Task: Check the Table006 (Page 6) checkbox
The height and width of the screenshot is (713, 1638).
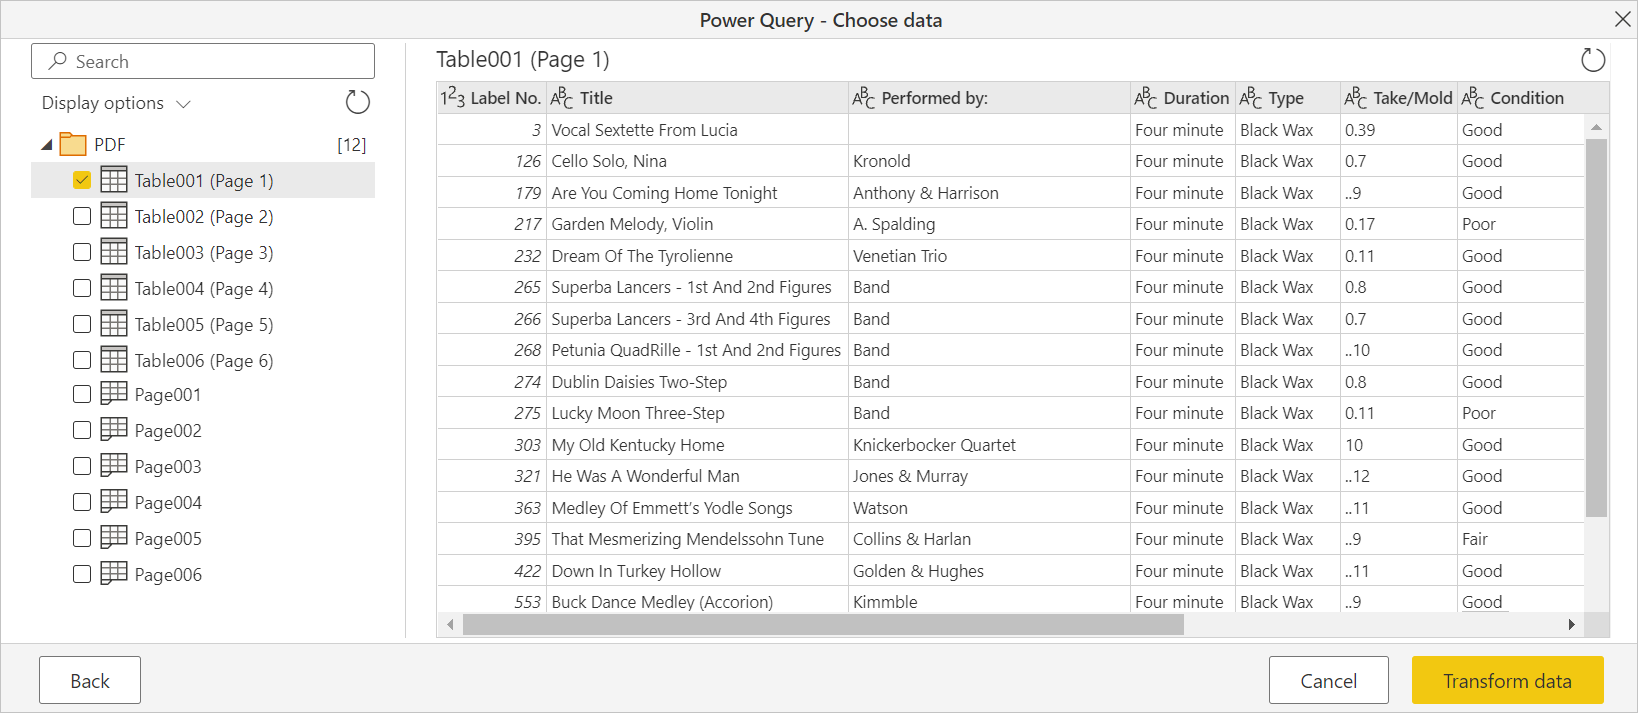Action: [x=82, y=360]
